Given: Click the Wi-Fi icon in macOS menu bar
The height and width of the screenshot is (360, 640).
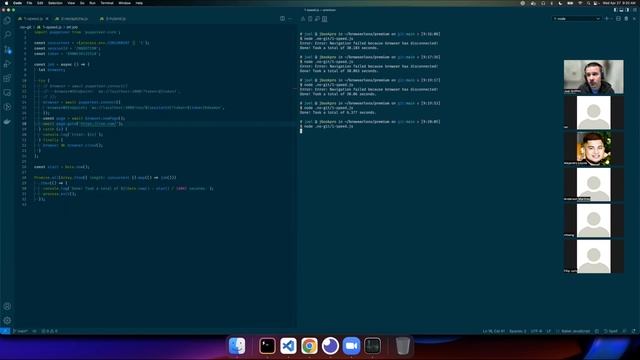Looking at the screenshot, I should pos(580,3).
